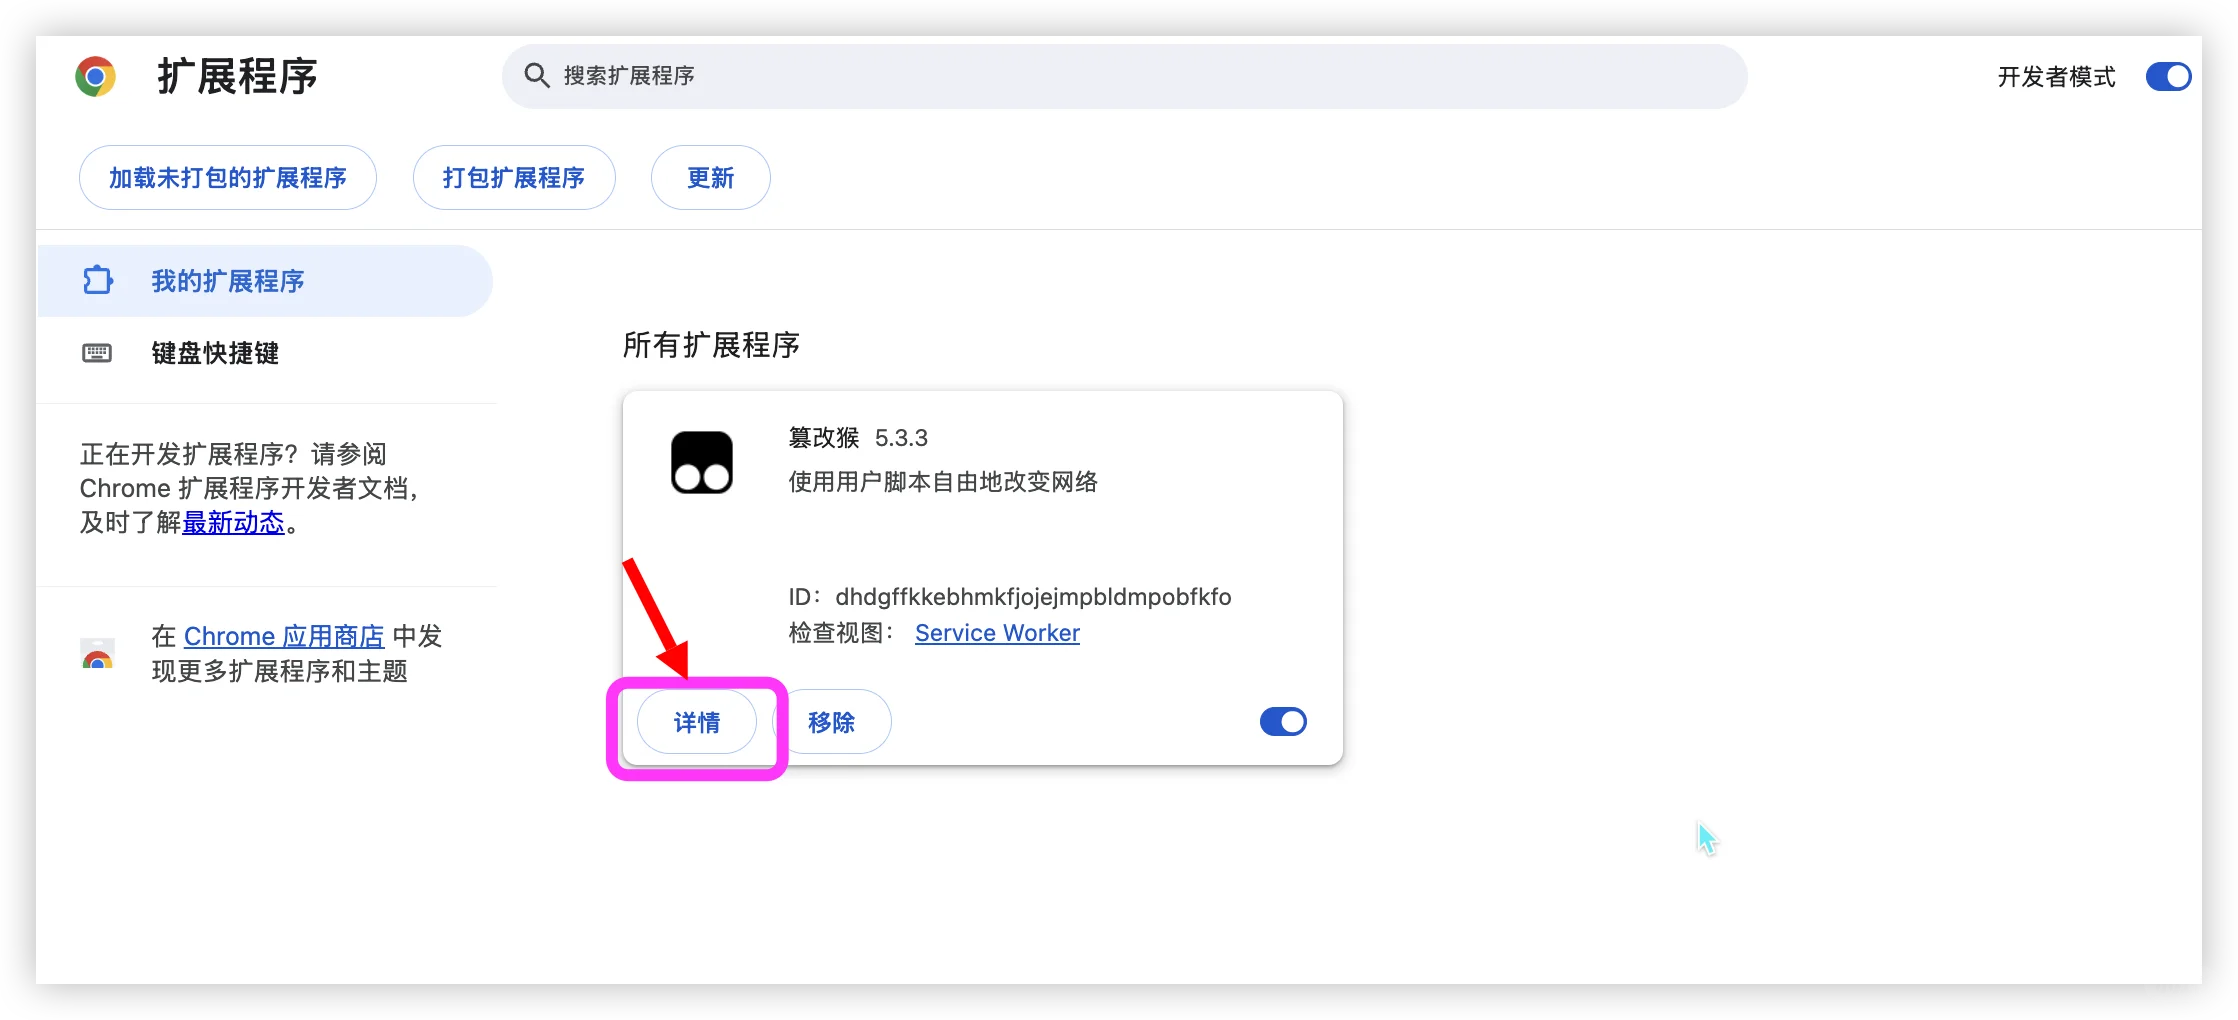
Task: Click 移除 to remove 篡改猴
Action: click(x=832, y=722)
